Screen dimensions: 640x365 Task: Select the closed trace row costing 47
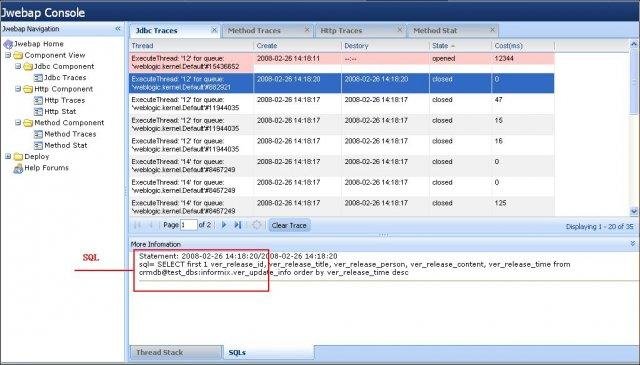tap(342, 104)
